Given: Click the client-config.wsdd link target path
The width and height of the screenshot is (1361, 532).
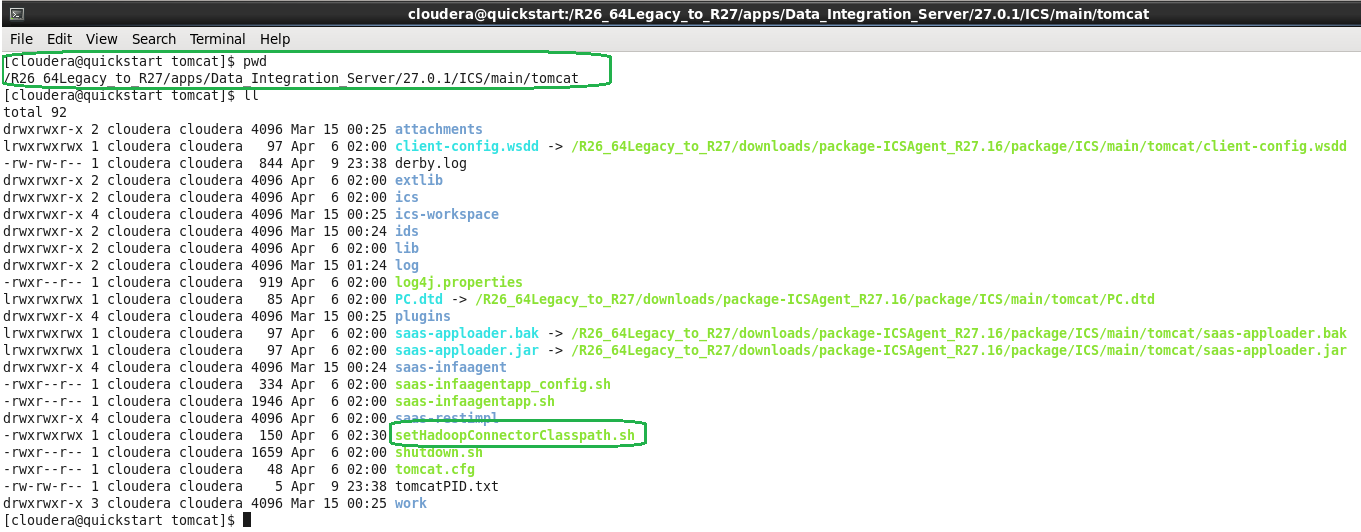Looking at the screenshot, I should tap(959, 146).
